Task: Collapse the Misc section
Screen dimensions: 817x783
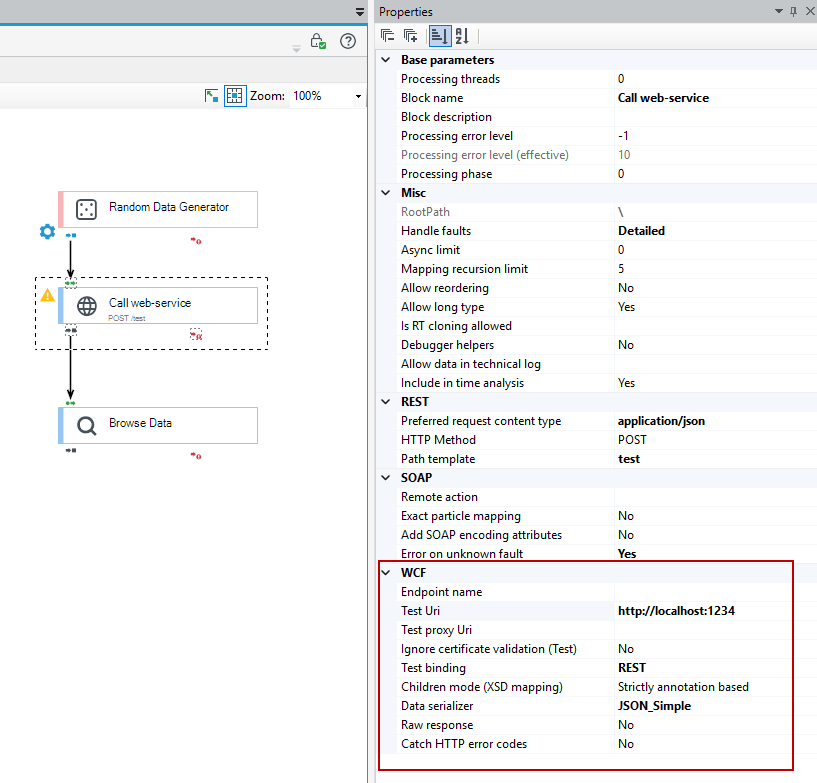Action: 386,193
